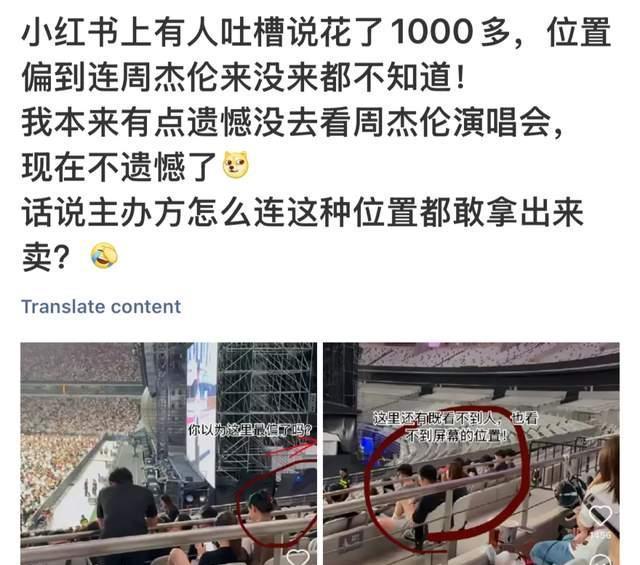This screenshot has width=640, height=565.
Task: Click the red arrow in left photo
Action: click(x=292, y=448)
